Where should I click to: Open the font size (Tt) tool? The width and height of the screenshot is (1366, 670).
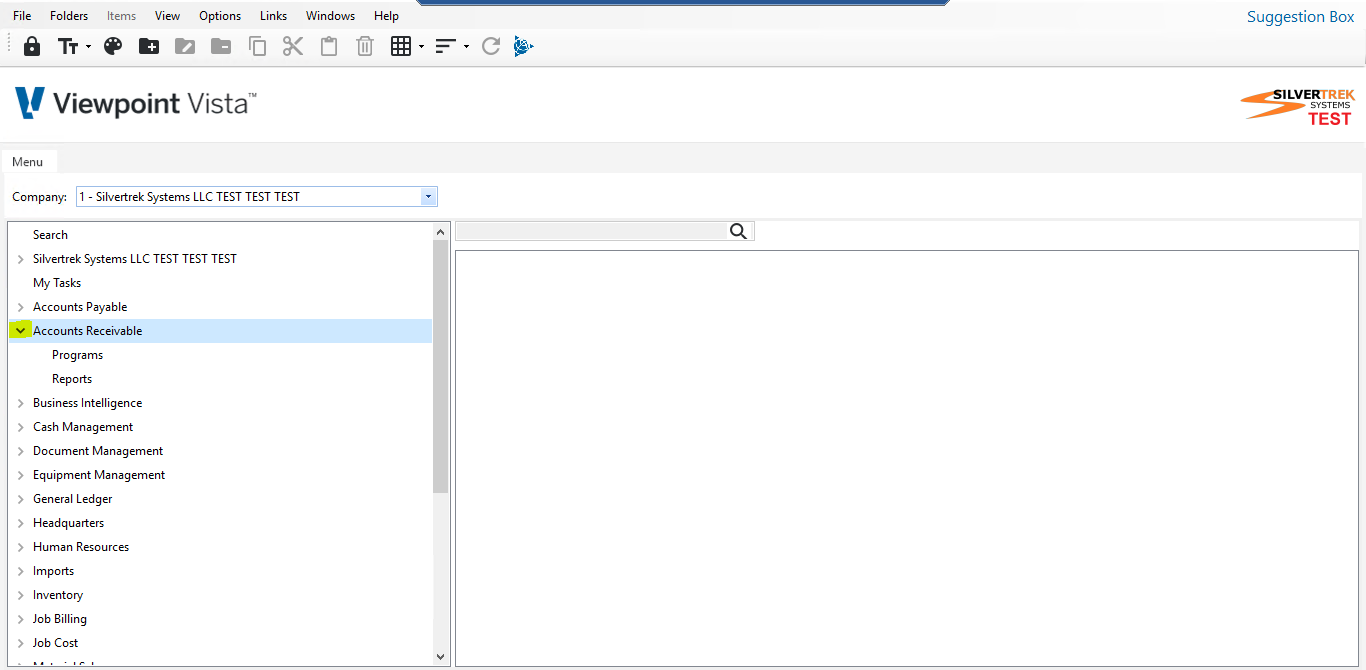[x=67, y=46]
